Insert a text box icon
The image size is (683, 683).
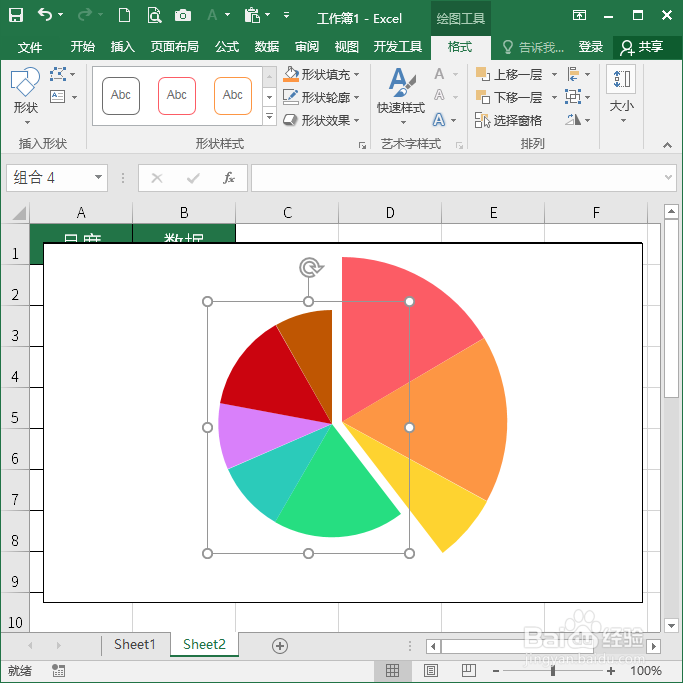(57, 96)
